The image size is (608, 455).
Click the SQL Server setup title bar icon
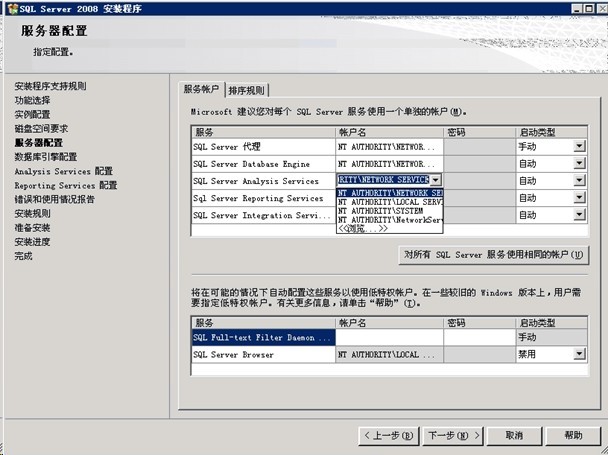pos(13,9)
